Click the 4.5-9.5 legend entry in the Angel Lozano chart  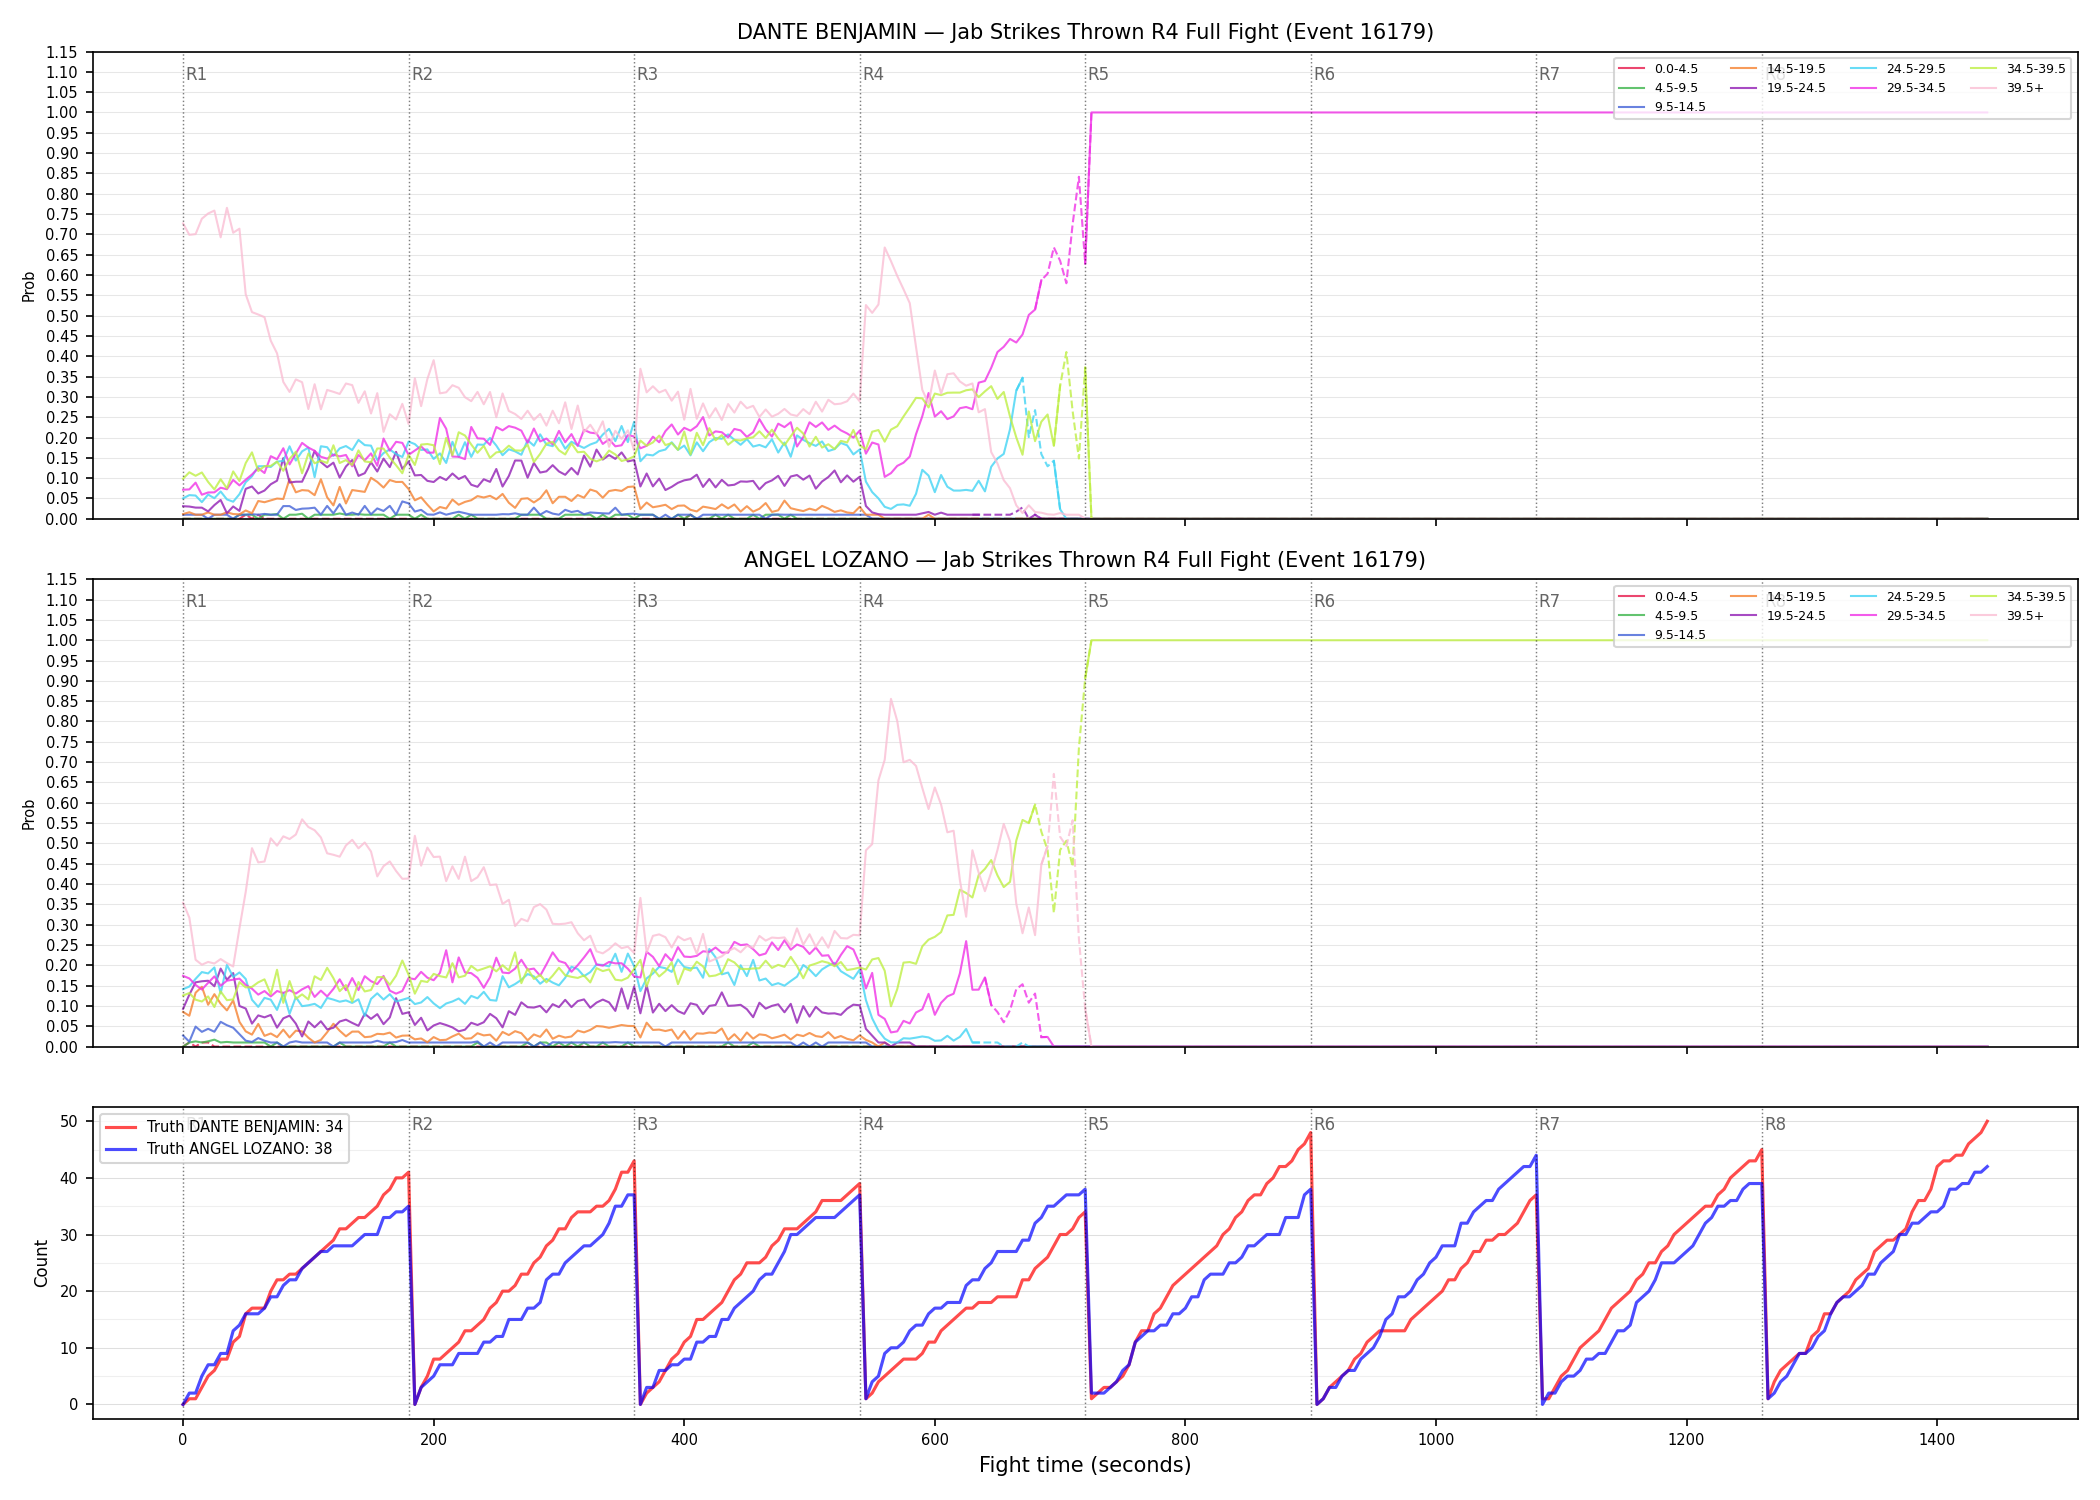(x=1658, y=616)
